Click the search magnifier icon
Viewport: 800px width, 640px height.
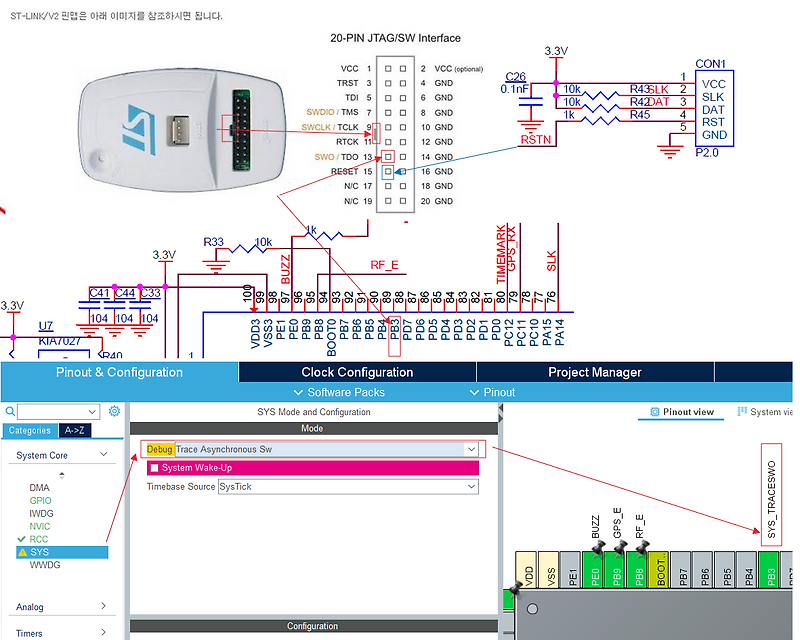tap(9, 410)
